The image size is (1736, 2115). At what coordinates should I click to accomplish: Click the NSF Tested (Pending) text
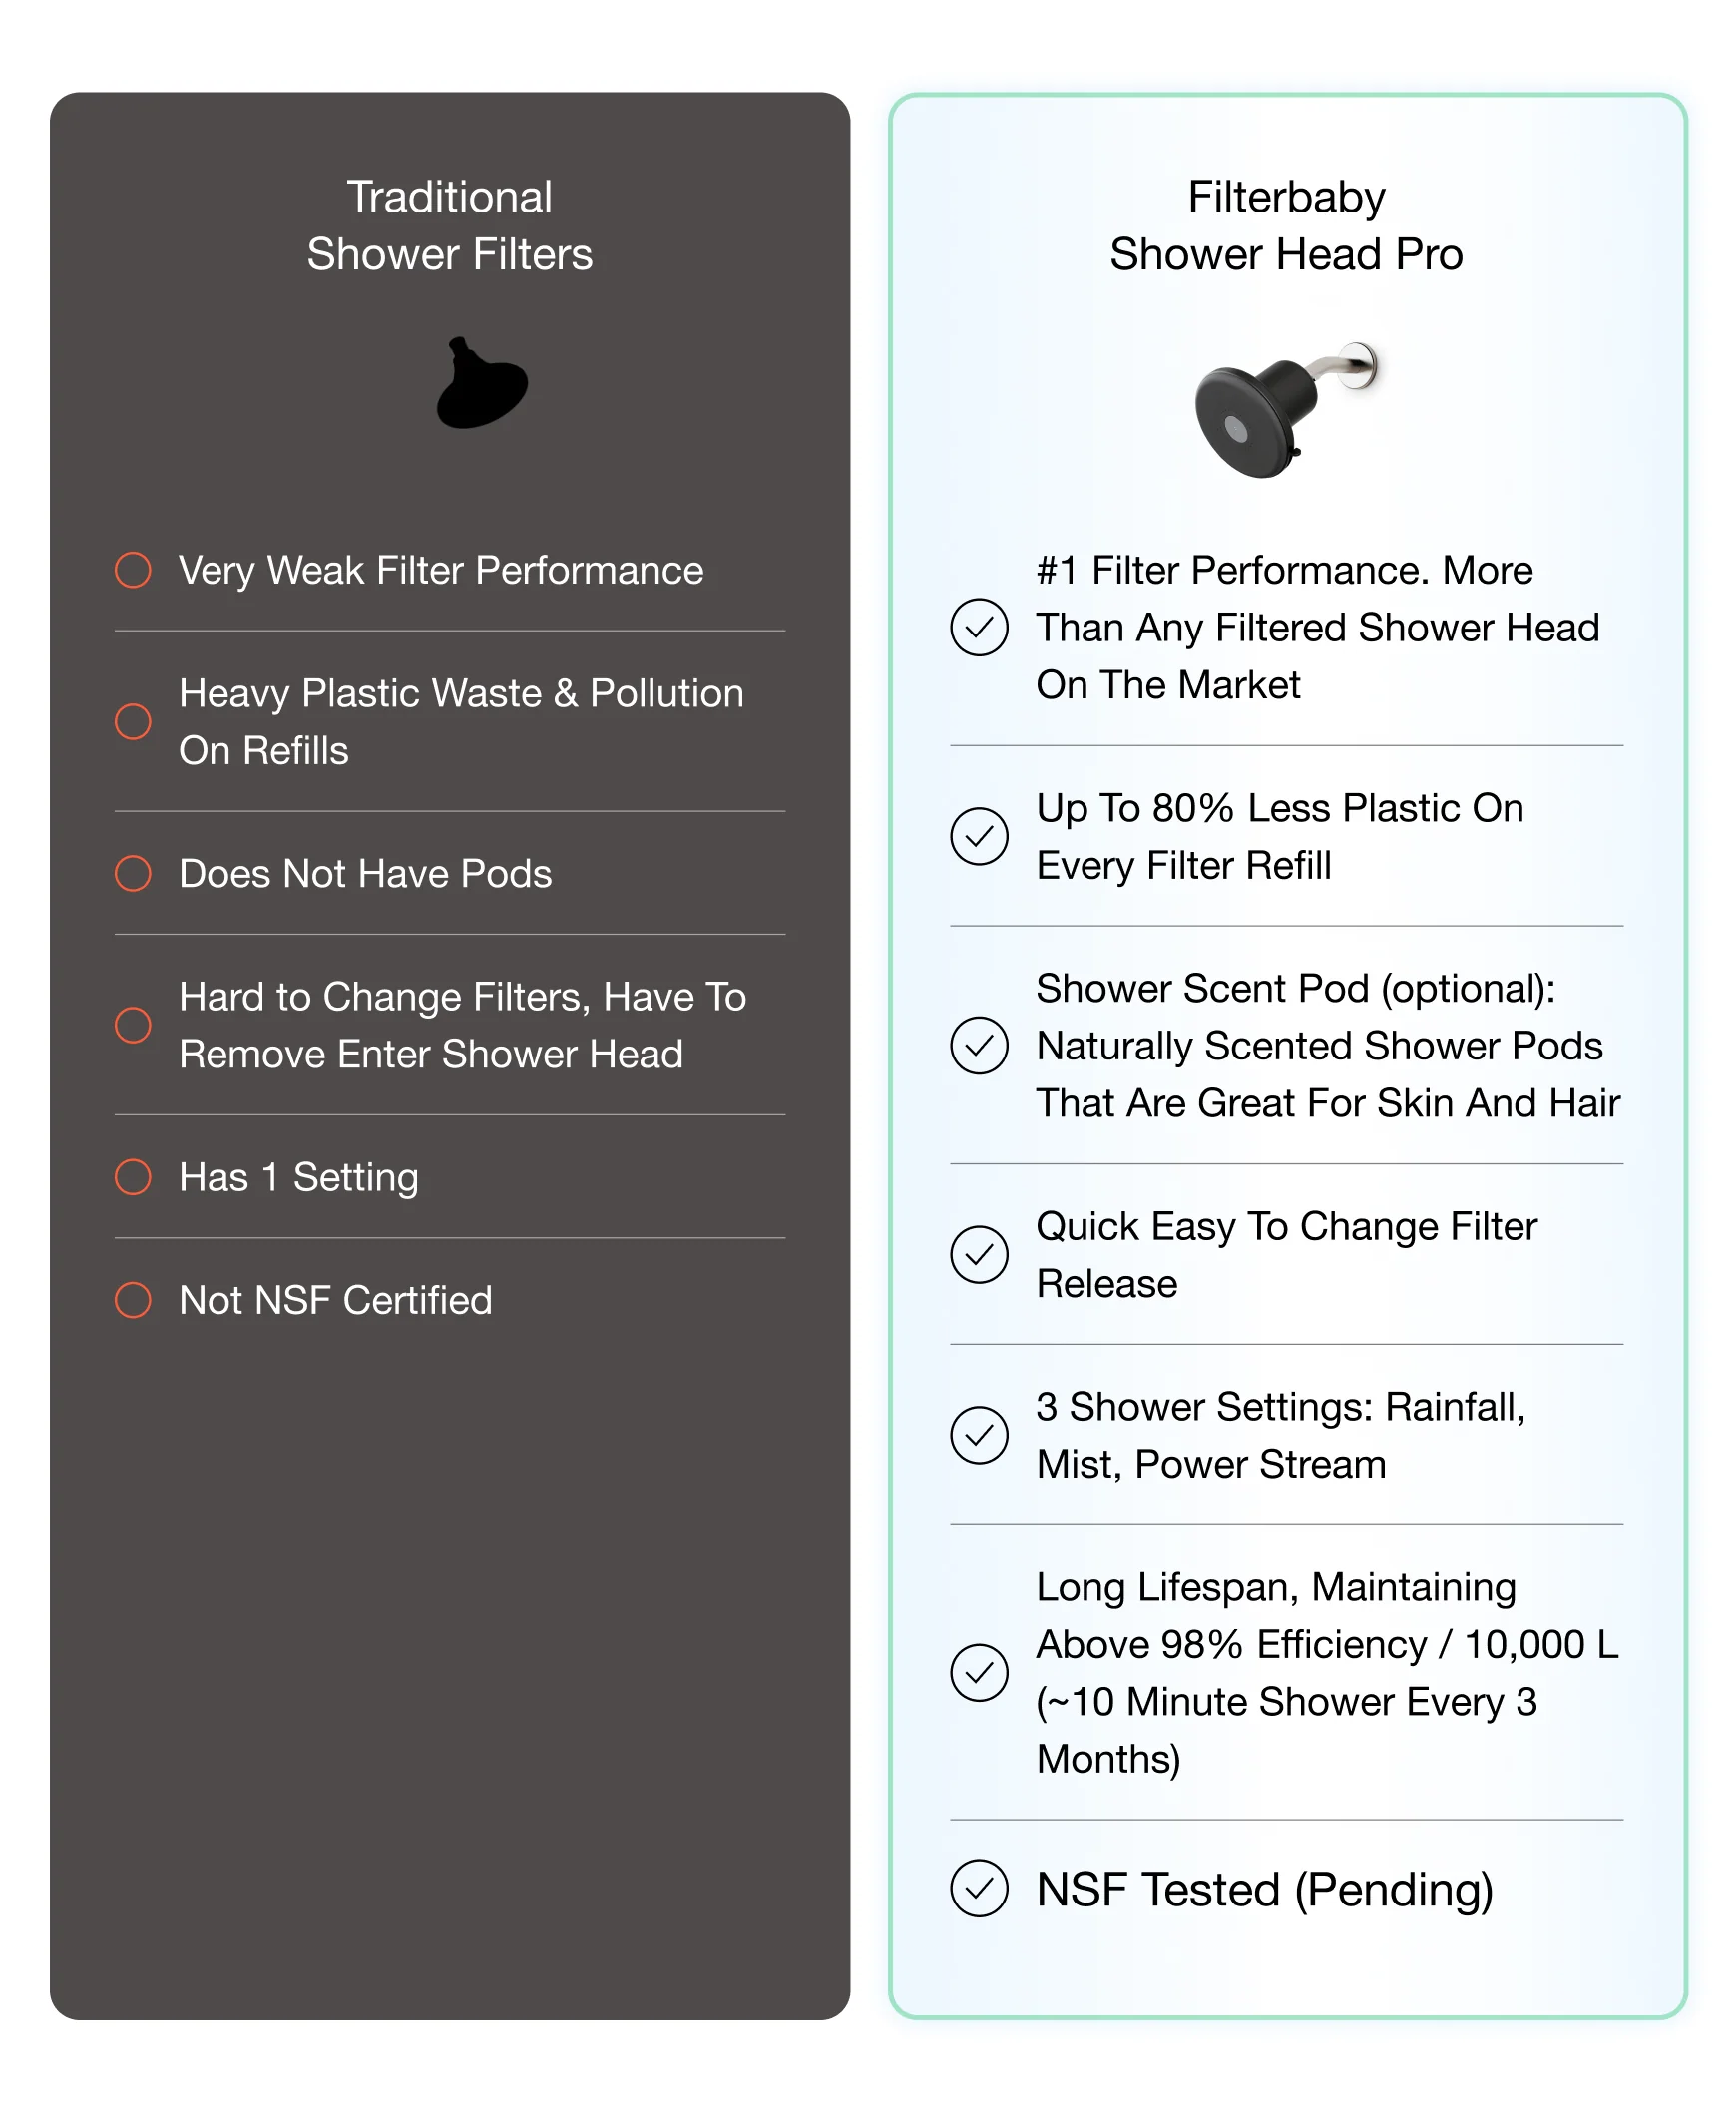click(1264, 1889)
